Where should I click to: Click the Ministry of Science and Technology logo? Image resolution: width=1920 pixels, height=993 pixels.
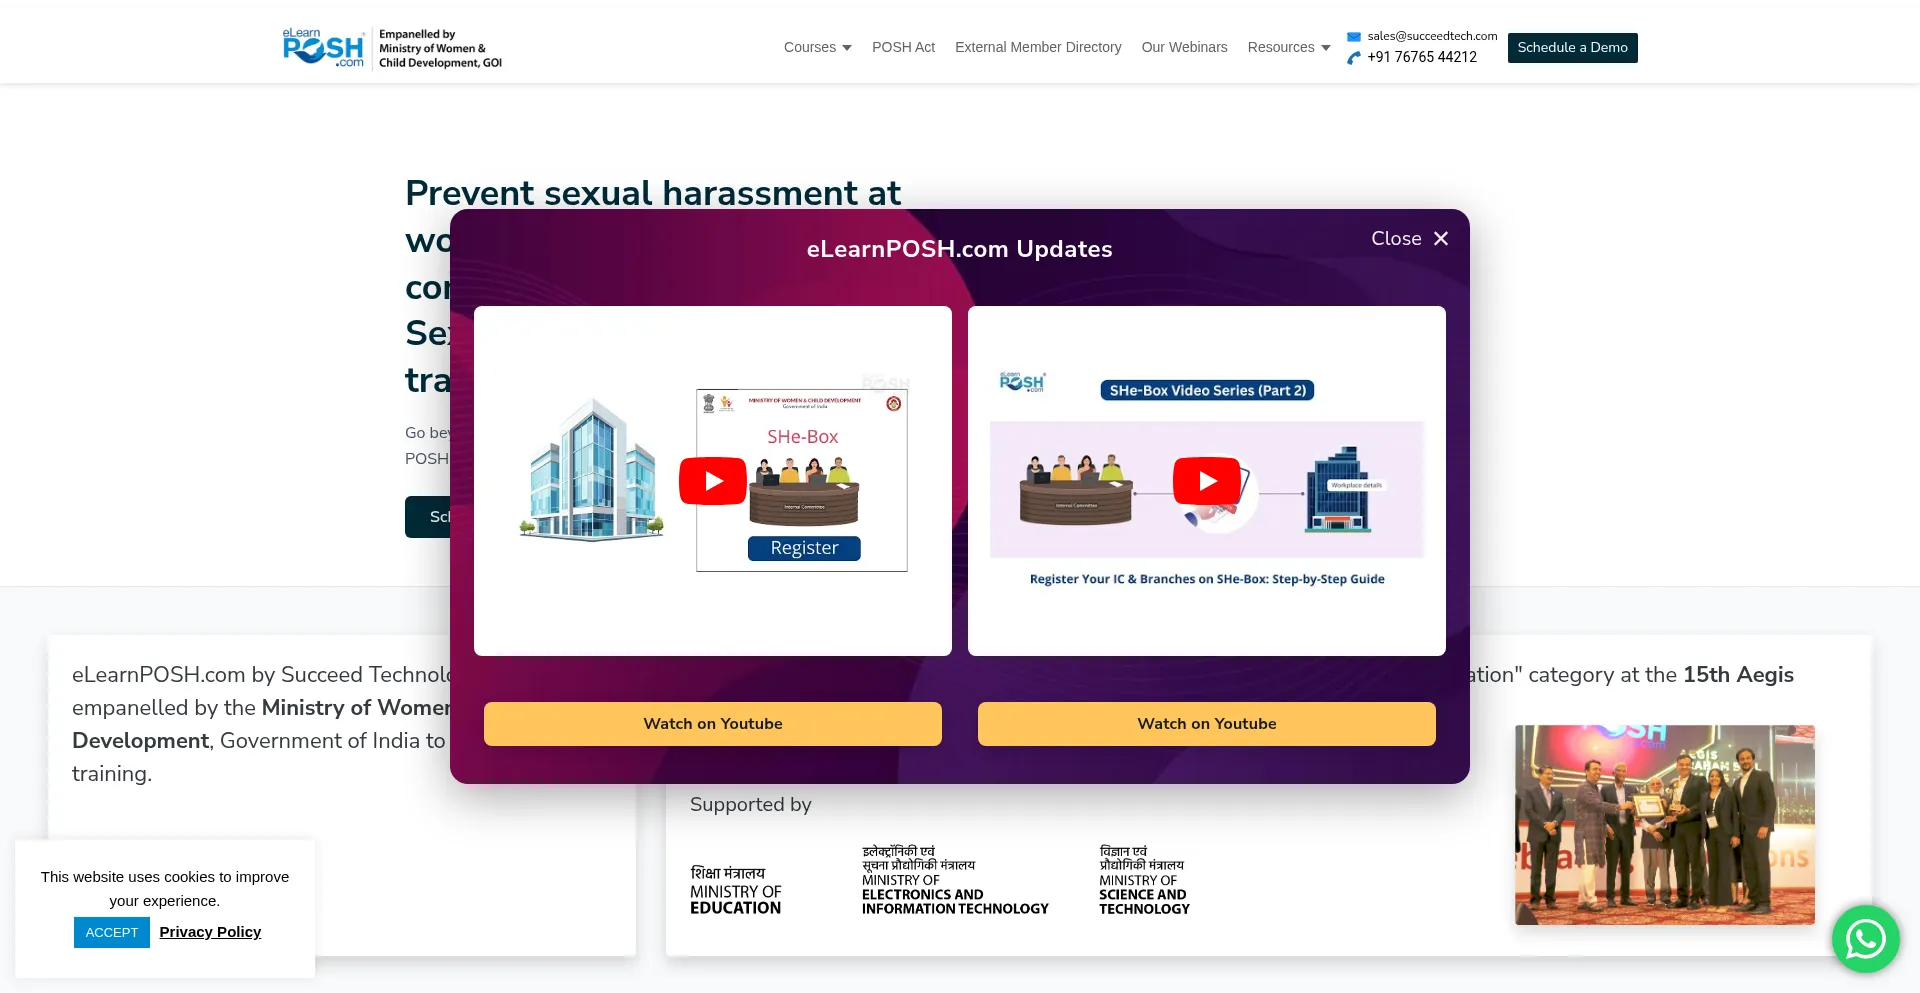[1145, 880]
